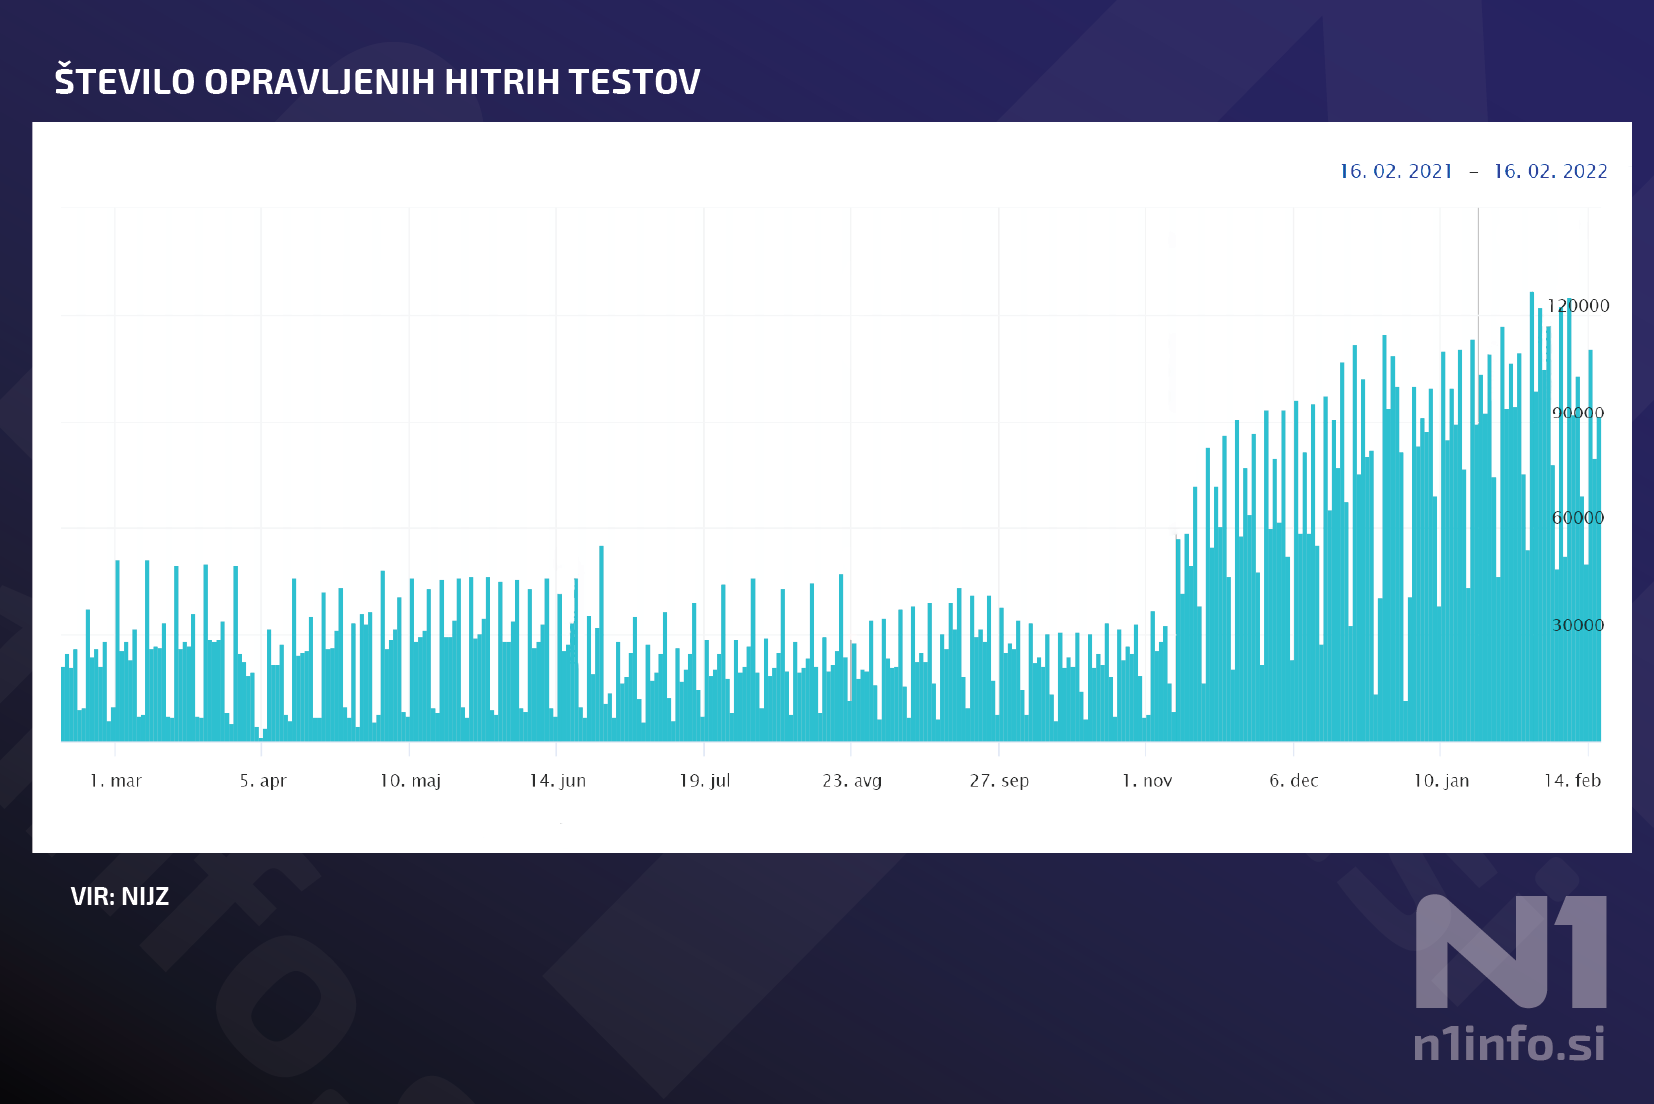Select the 14. jun x-axis tick label
The width and height of the screenshot is (1654, 1104).
558,781
